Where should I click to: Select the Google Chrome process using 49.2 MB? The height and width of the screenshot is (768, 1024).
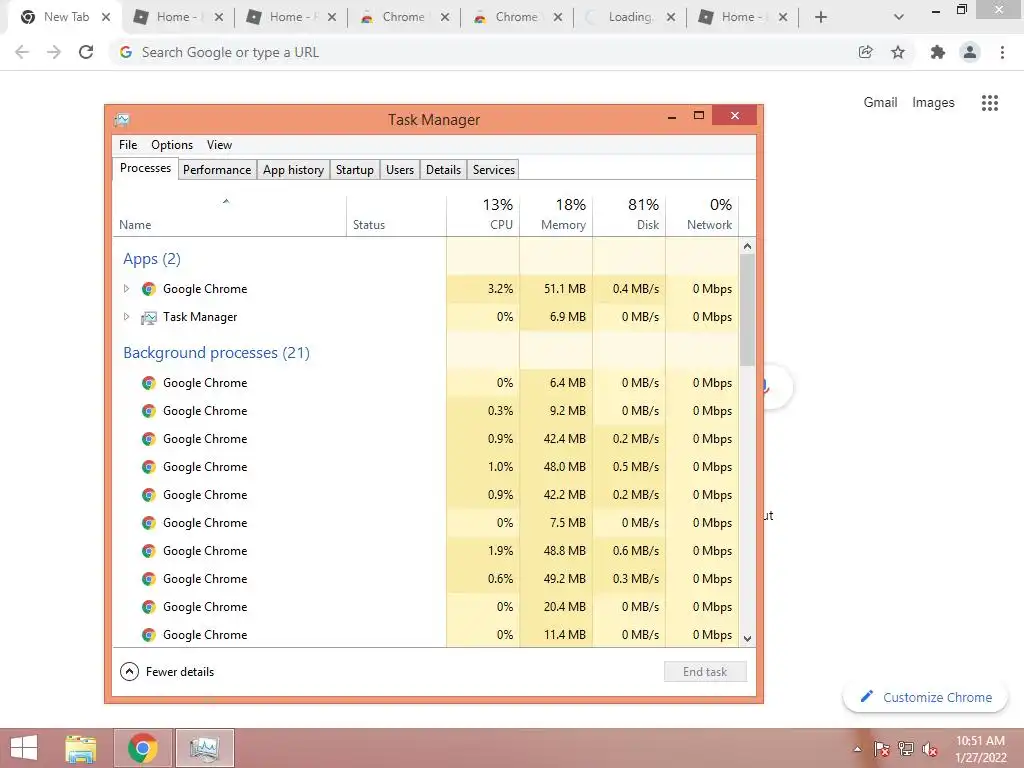coord(426,579)
